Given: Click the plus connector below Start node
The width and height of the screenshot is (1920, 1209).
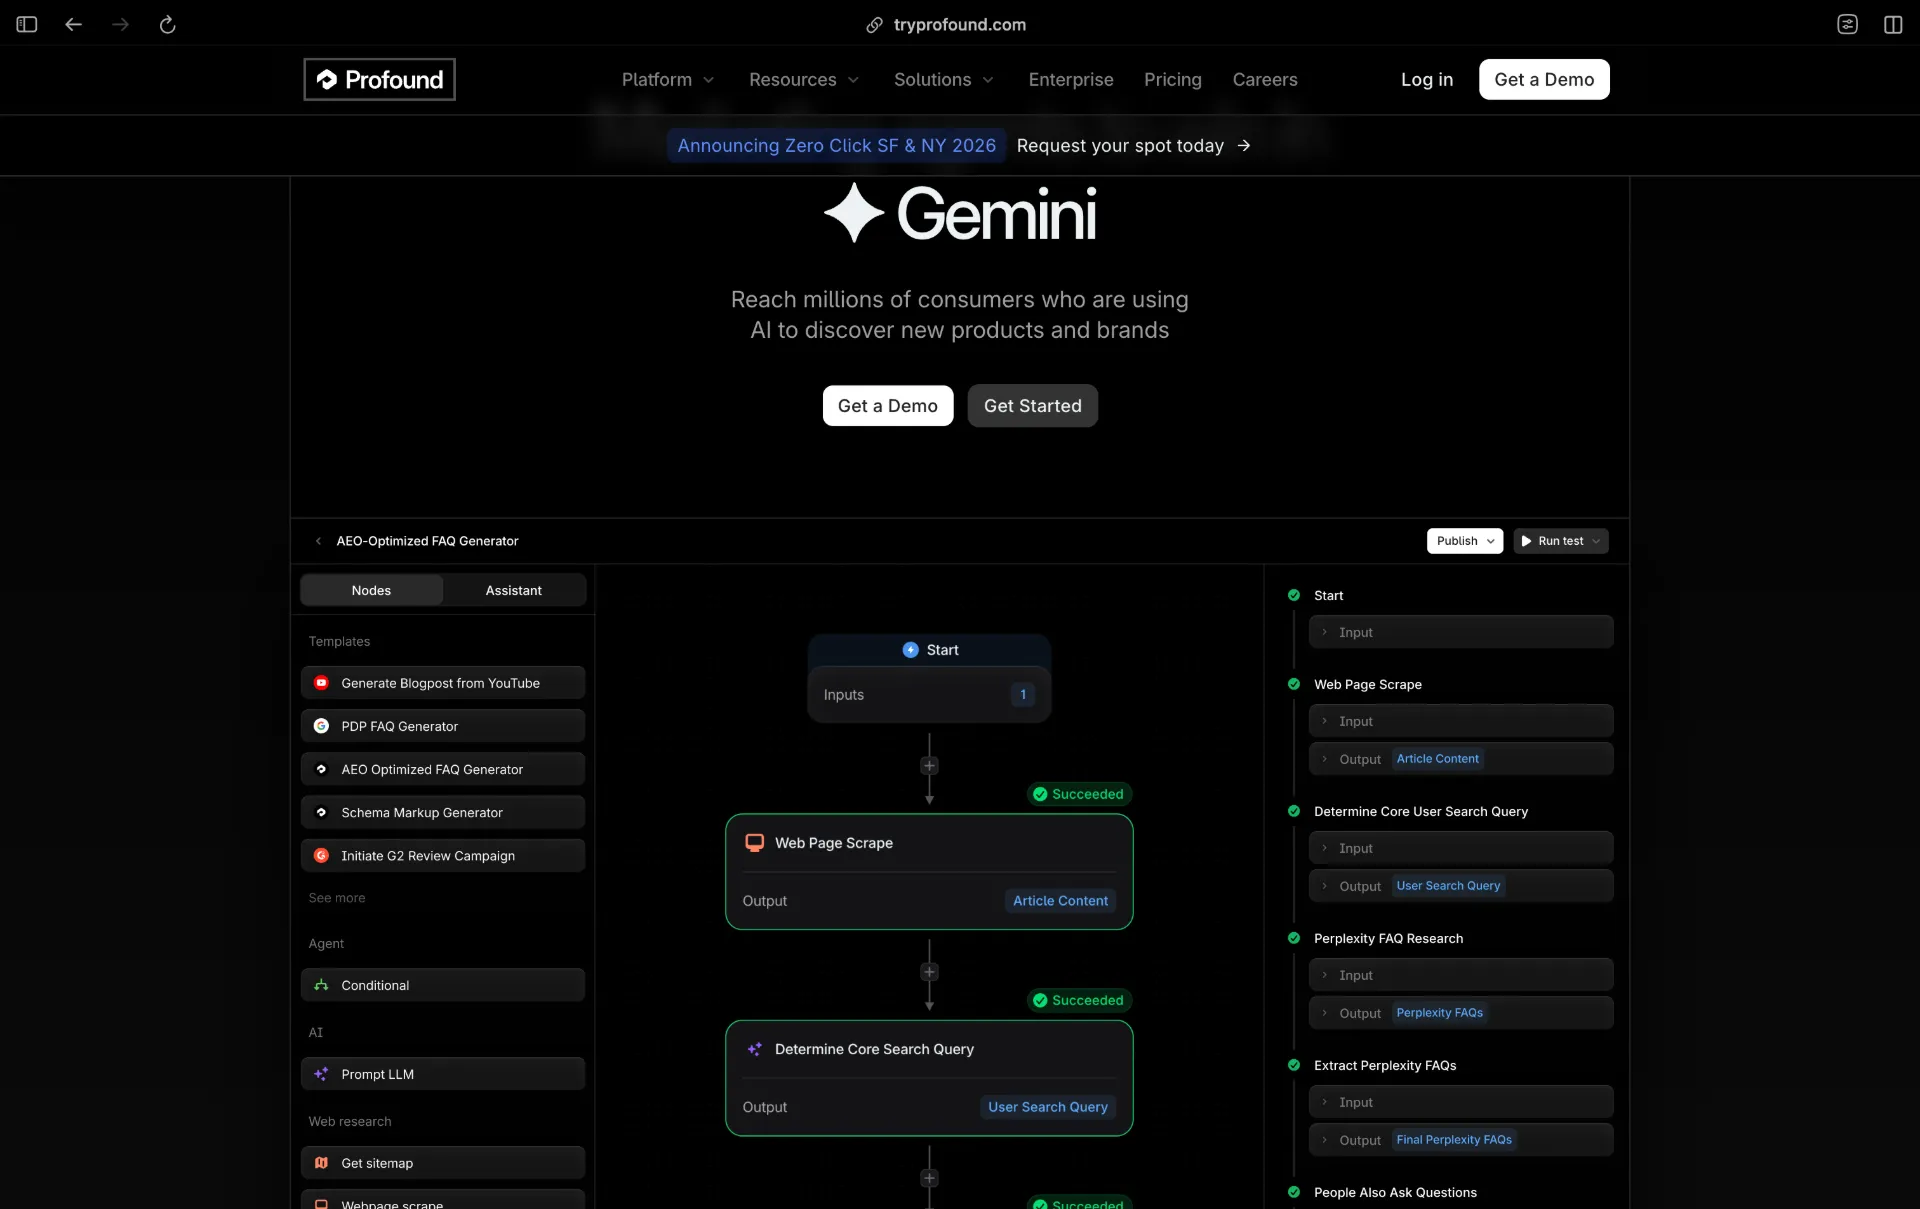Looking at the screenshot, I should 929,766.
